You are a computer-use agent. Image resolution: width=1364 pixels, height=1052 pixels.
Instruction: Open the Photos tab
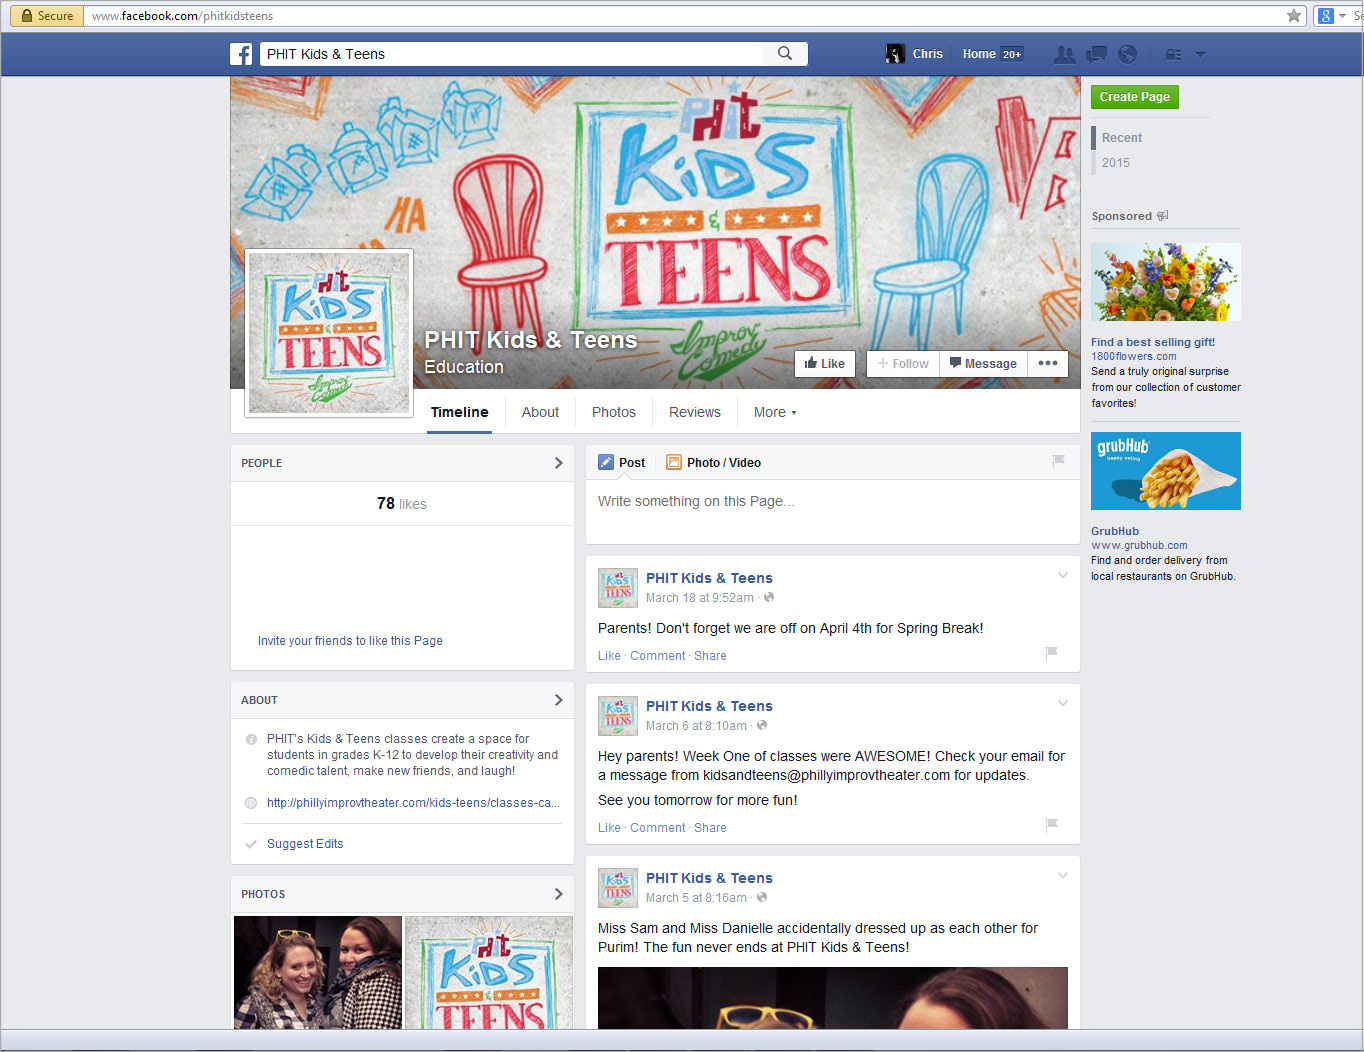614,412
